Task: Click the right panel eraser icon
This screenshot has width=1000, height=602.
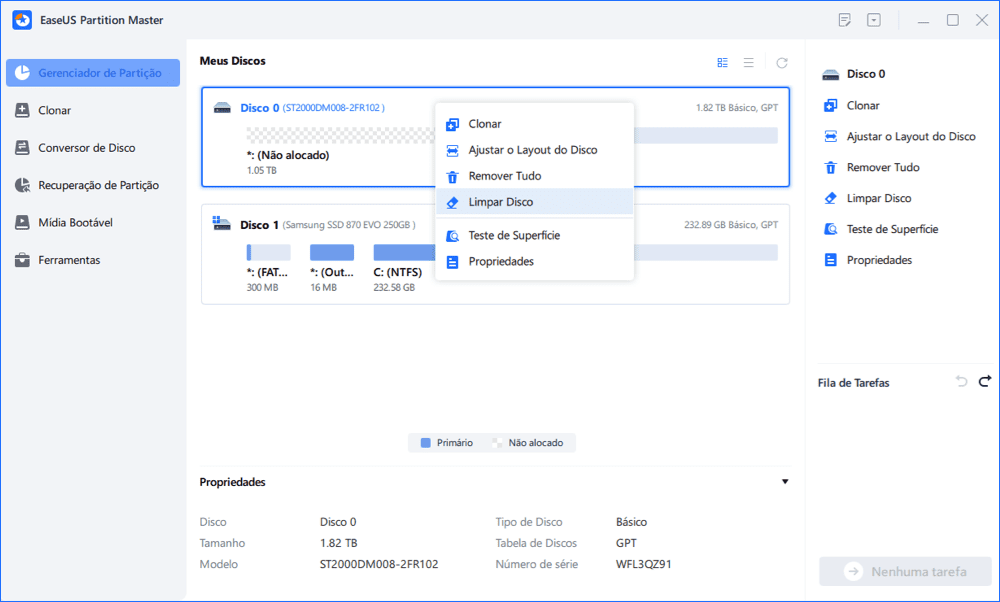Action: click(x=830, y=198)
